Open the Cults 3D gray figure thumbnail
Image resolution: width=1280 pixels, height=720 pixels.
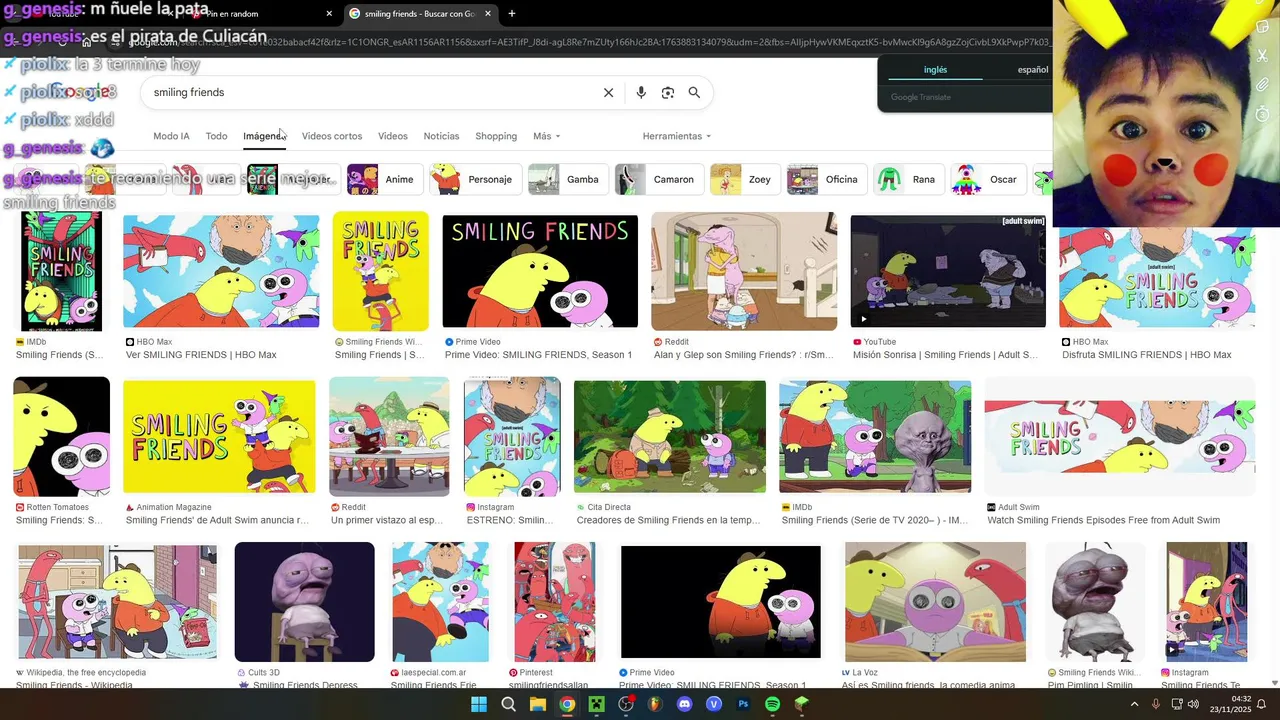pyautogui.click(x=304, y=602)
